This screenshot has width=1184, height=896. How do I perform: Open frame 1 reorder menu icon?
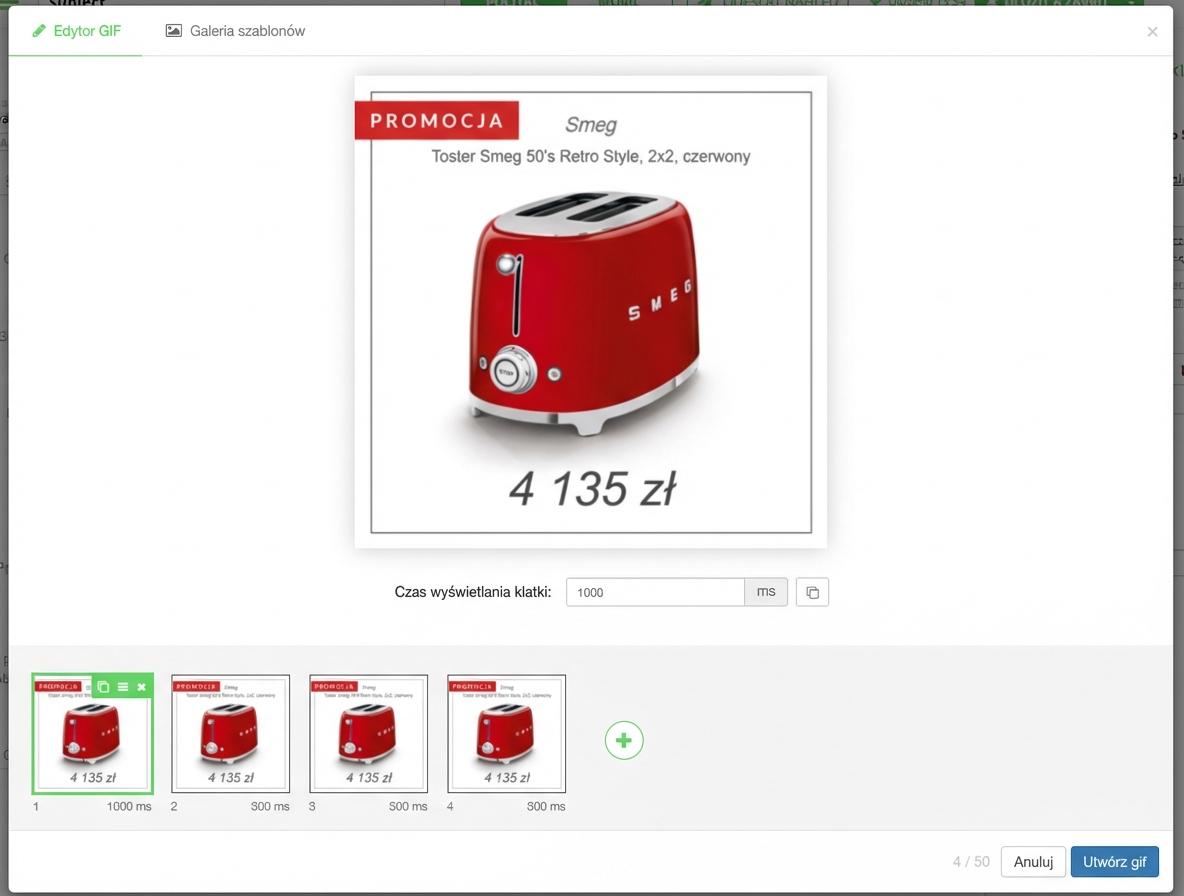point(122,687)
